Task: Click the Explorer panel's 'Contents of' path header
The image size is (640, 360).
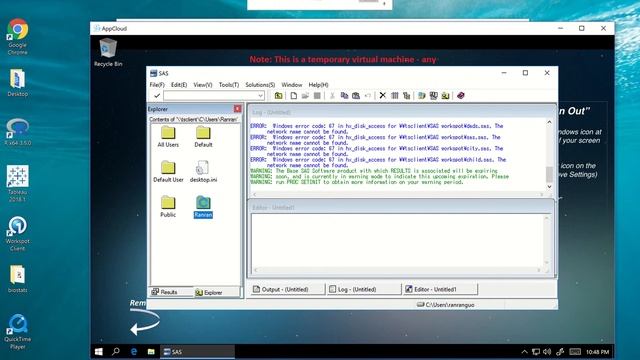Action: pos(194,119)
